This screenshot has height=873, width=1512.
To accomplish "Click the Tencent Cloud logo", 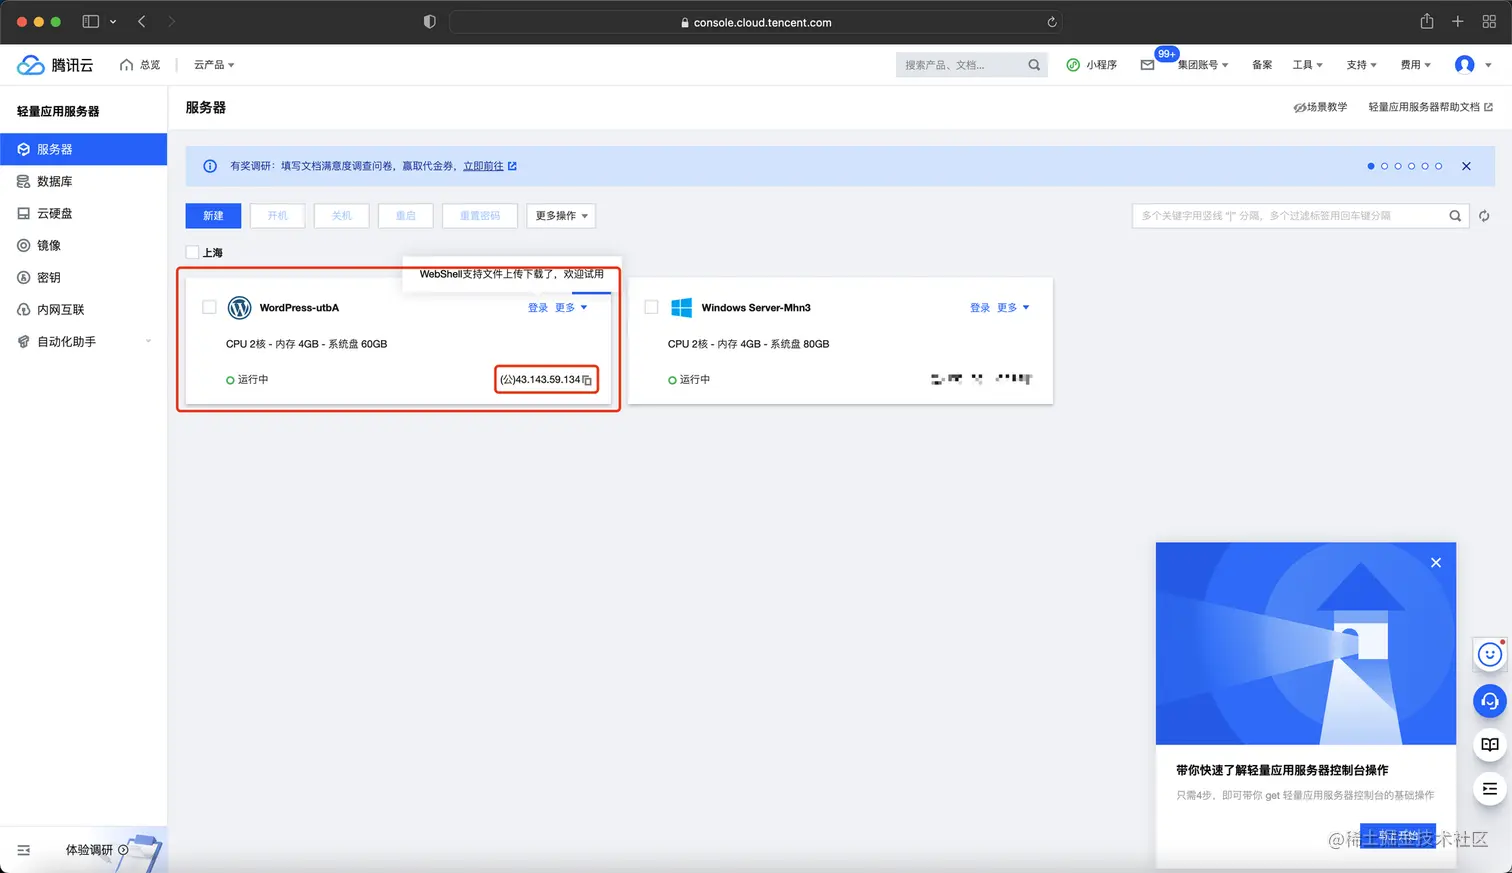I will click(55, 65).
